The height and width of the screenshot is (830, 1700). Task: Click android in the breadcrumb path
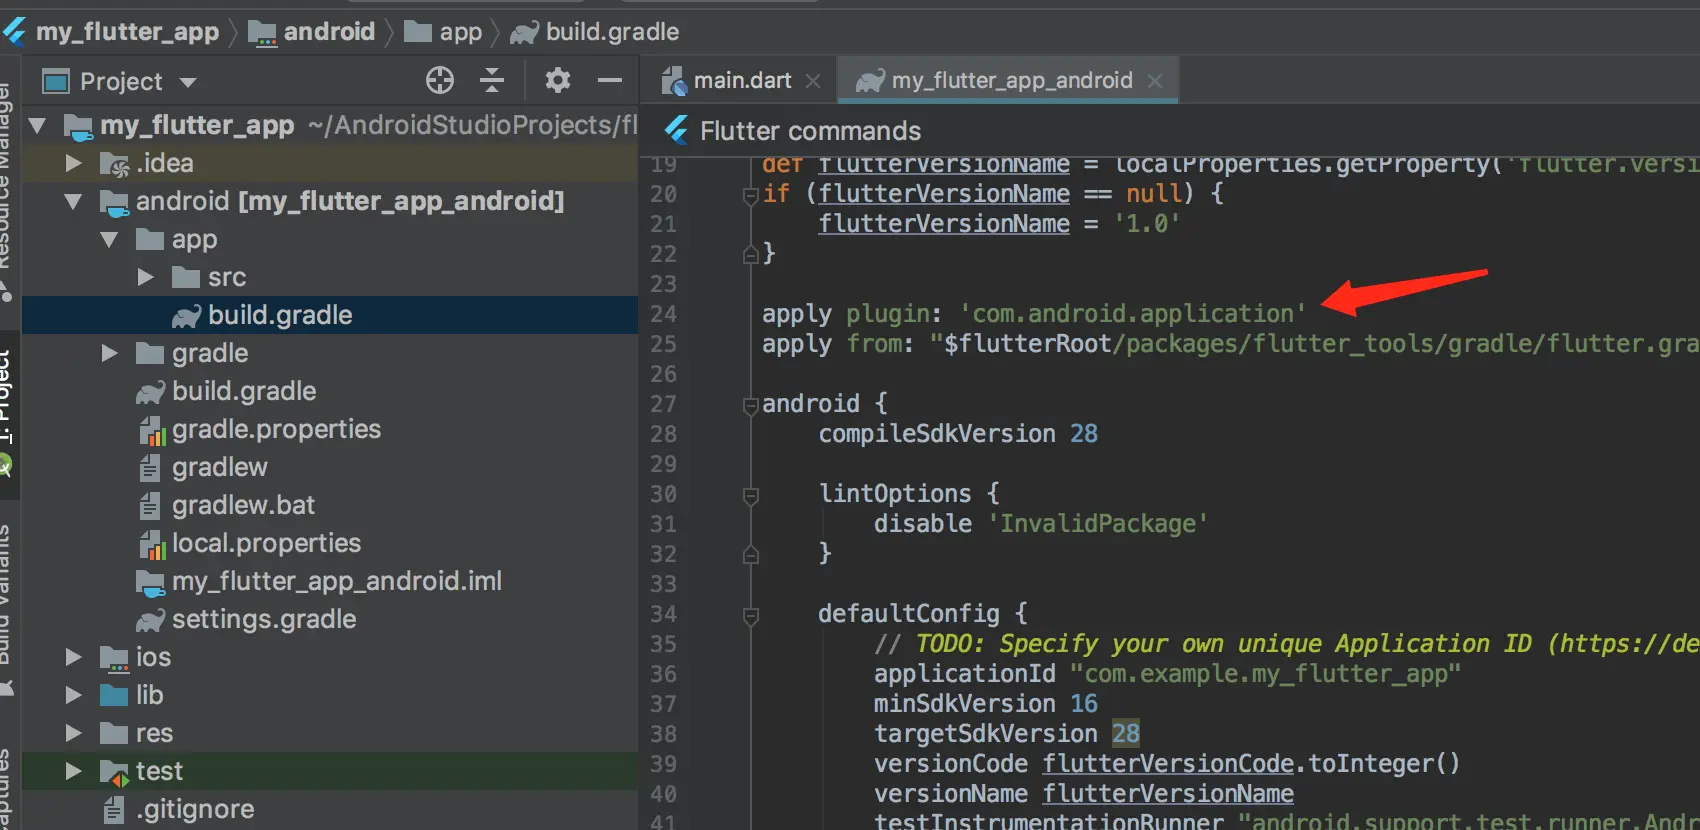click(312, 32)
